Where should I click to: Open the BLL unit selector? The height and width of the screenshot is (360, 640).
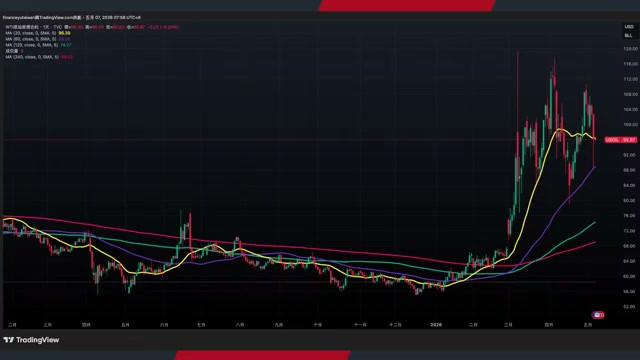(629, 36)
